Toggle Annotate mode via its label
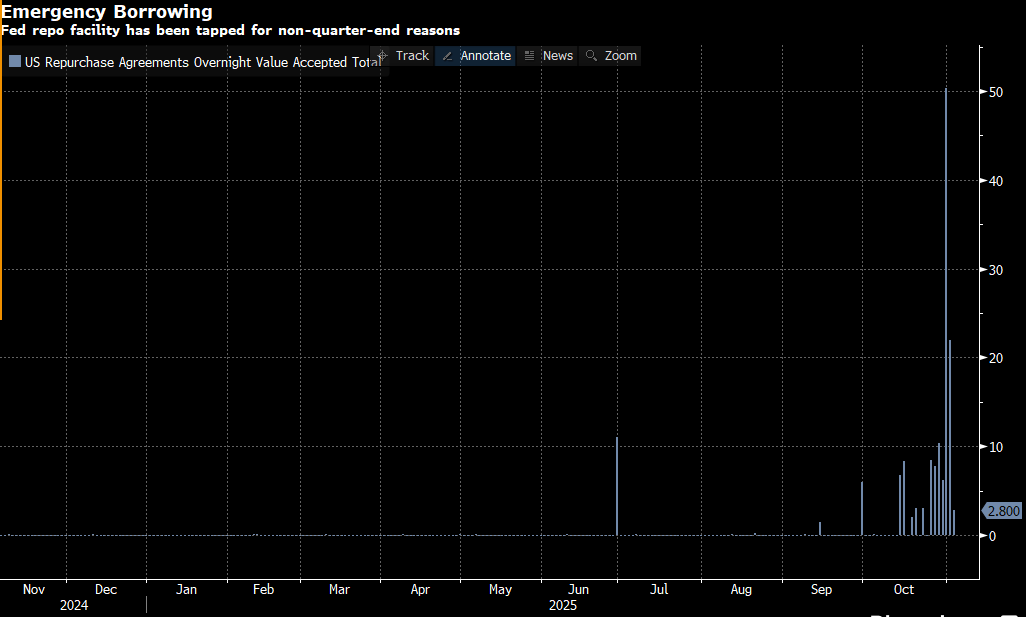This screenshot has height=617, width=1026. pos(486,56)
